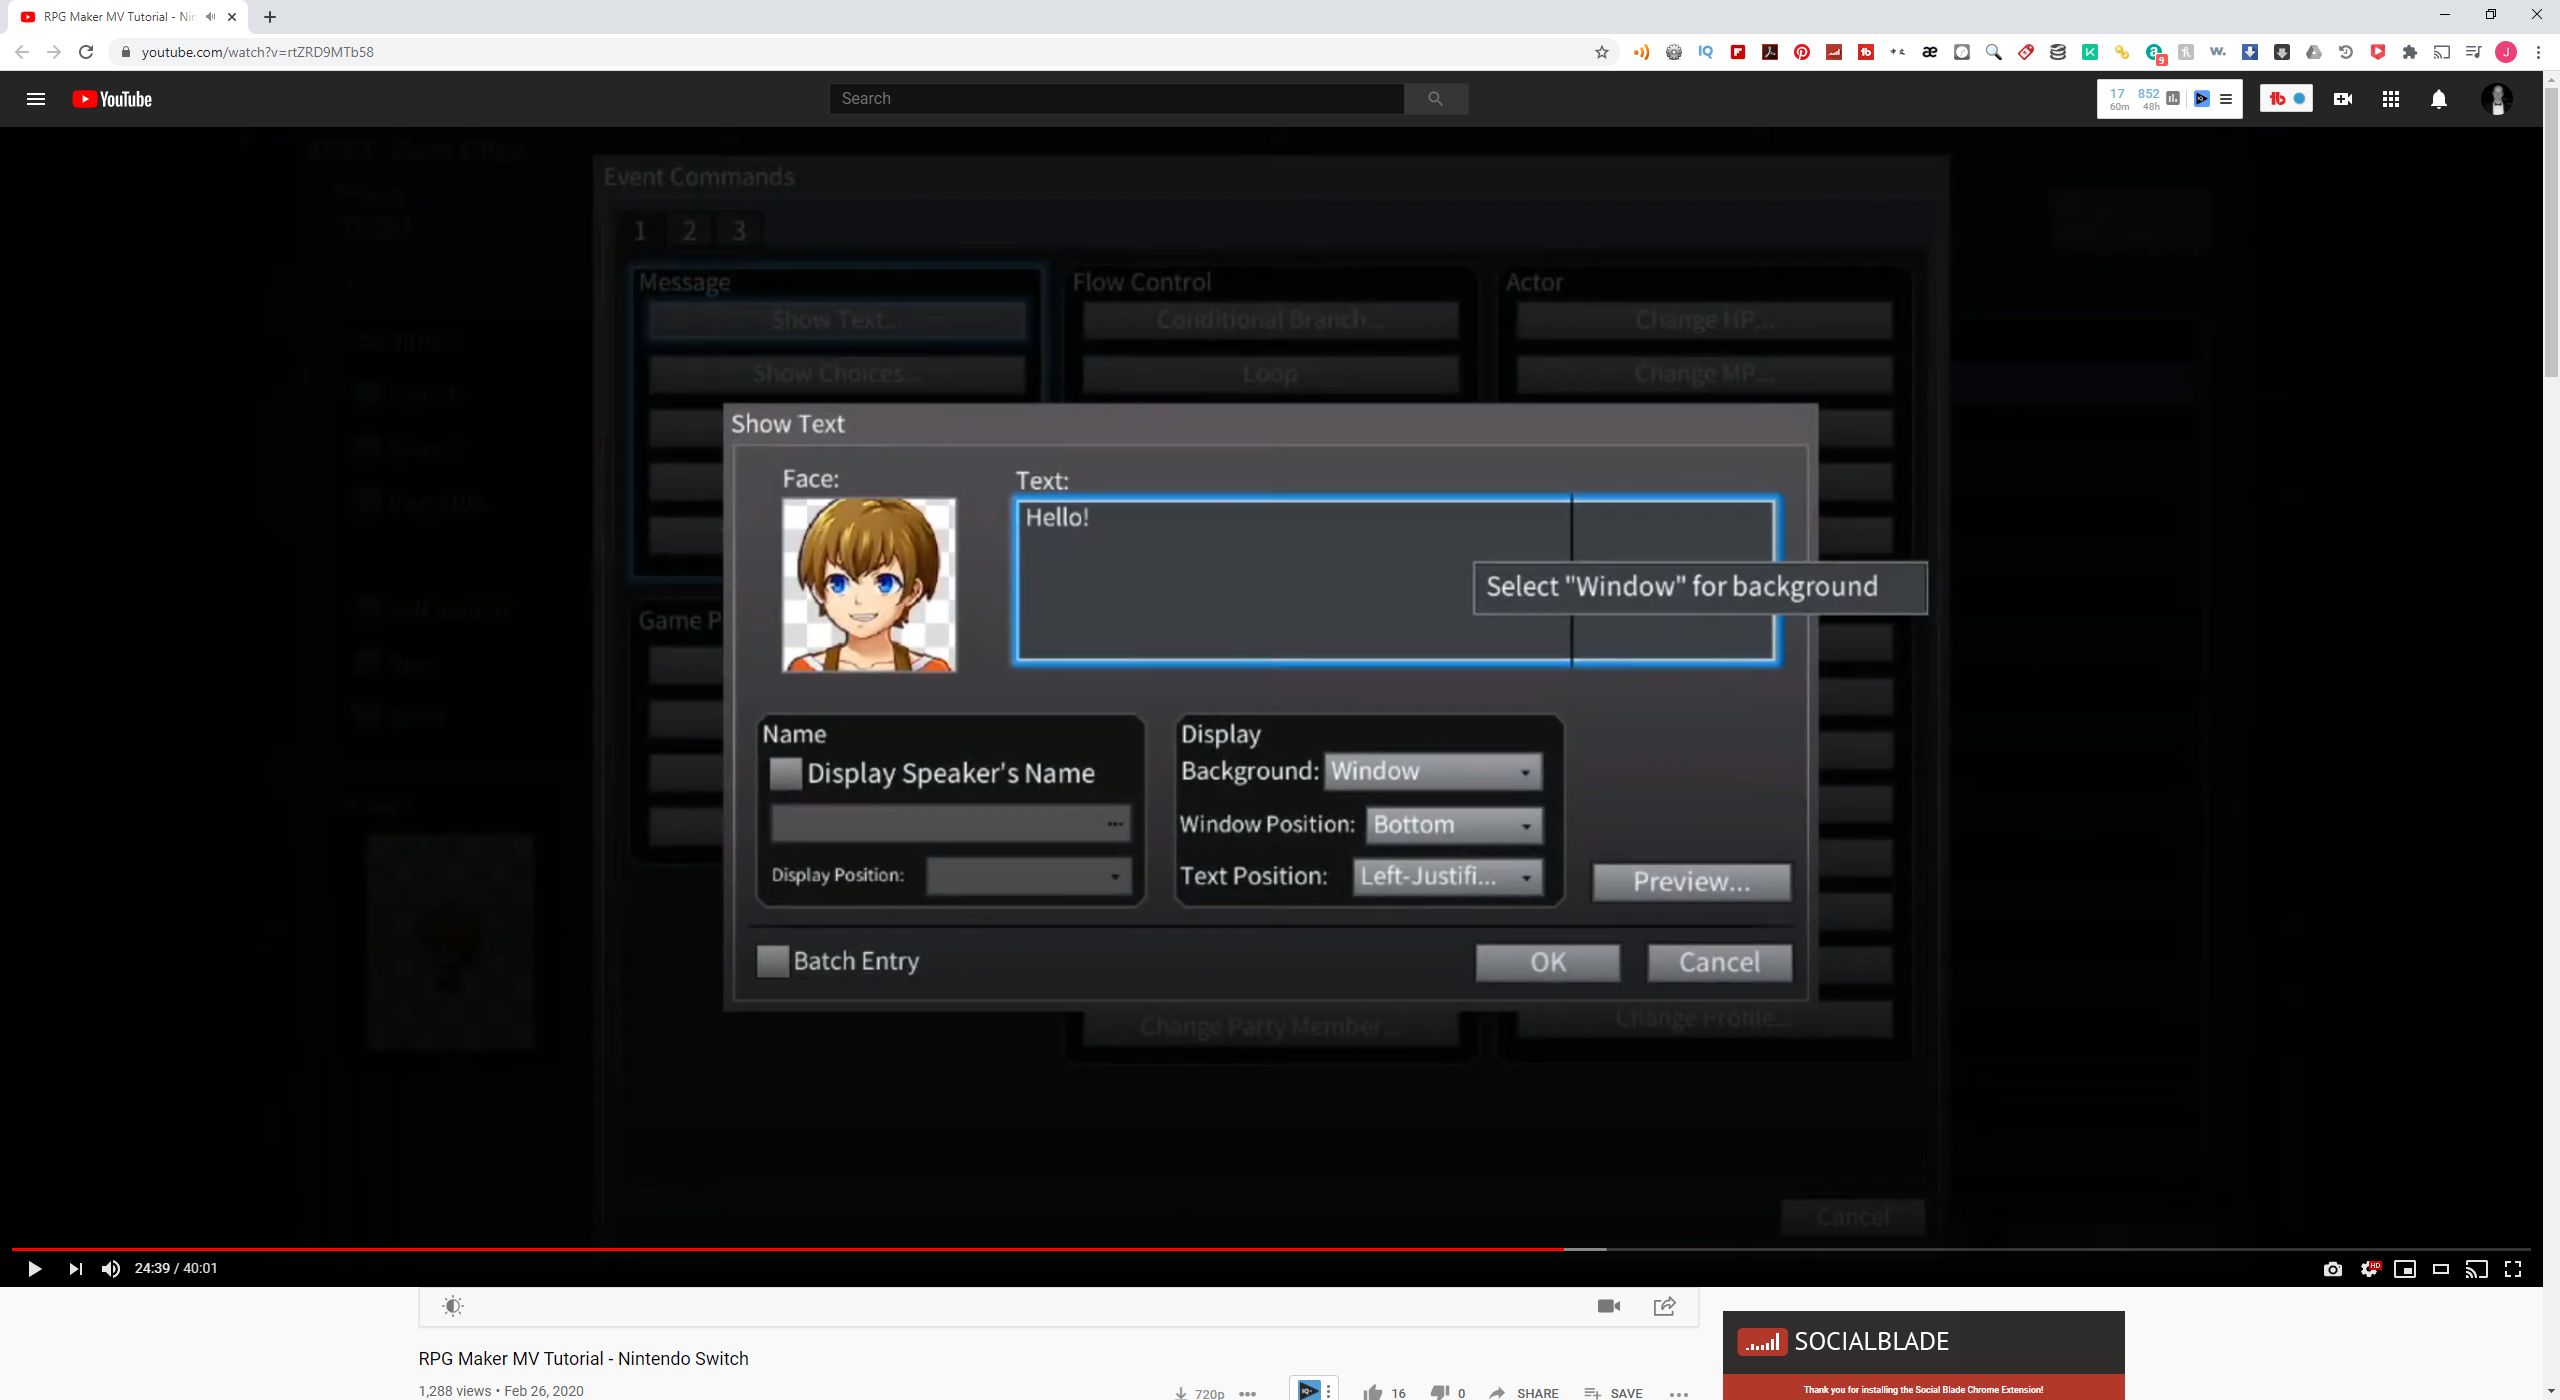Skip to the next video

(75, 1269)
